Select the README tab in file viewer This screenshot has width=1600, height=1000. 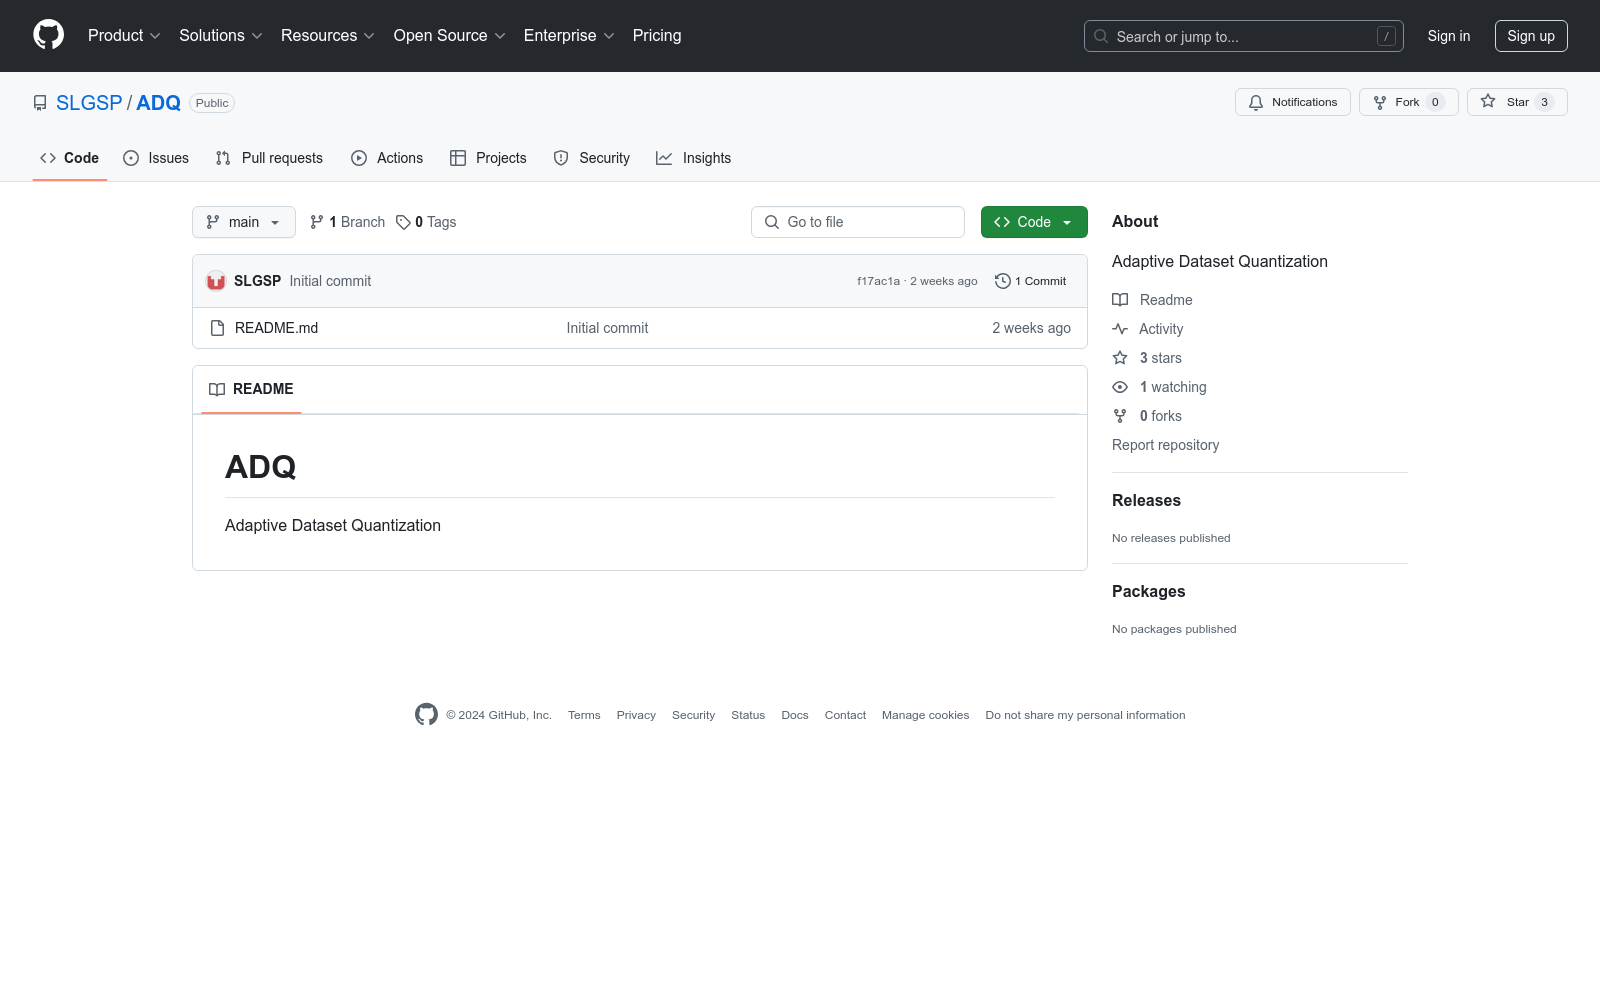(x=251, y=389)
